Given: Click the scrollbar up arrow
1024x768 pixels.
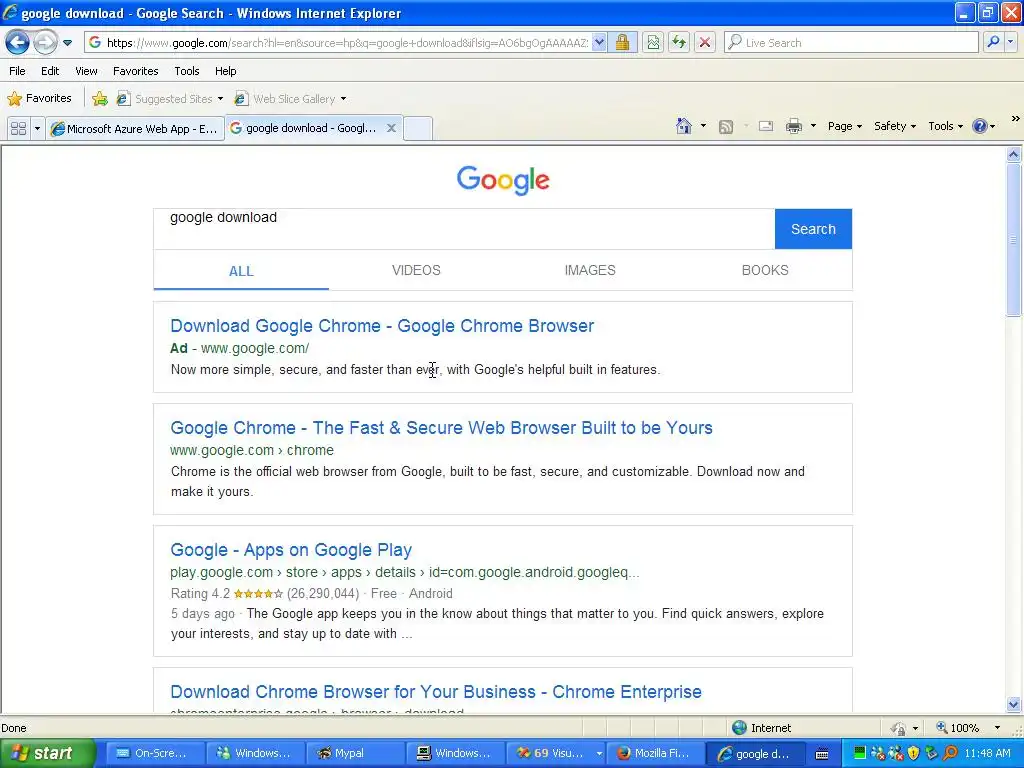Looking at the screenshot, I should click(1014, 155).
